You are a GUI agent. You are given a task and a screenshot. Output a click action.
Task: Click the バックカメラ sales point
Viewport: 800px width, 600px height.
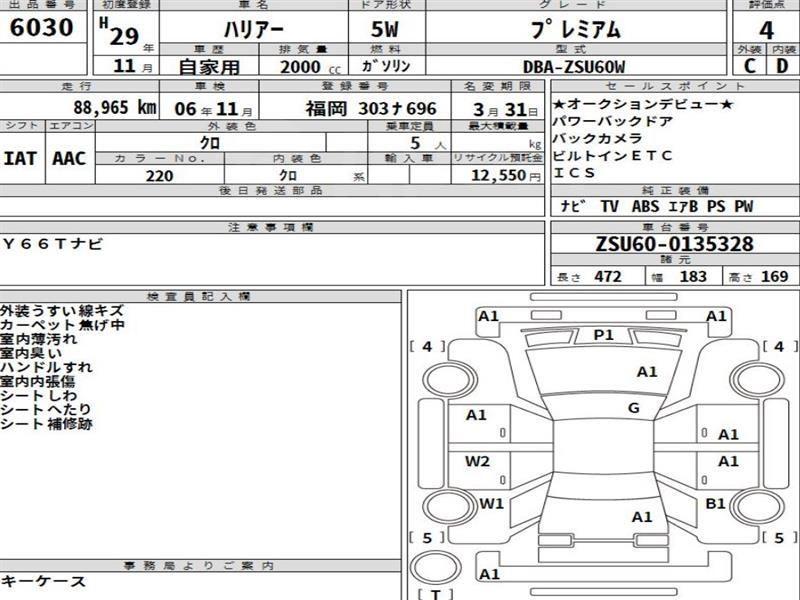point(597,139)
